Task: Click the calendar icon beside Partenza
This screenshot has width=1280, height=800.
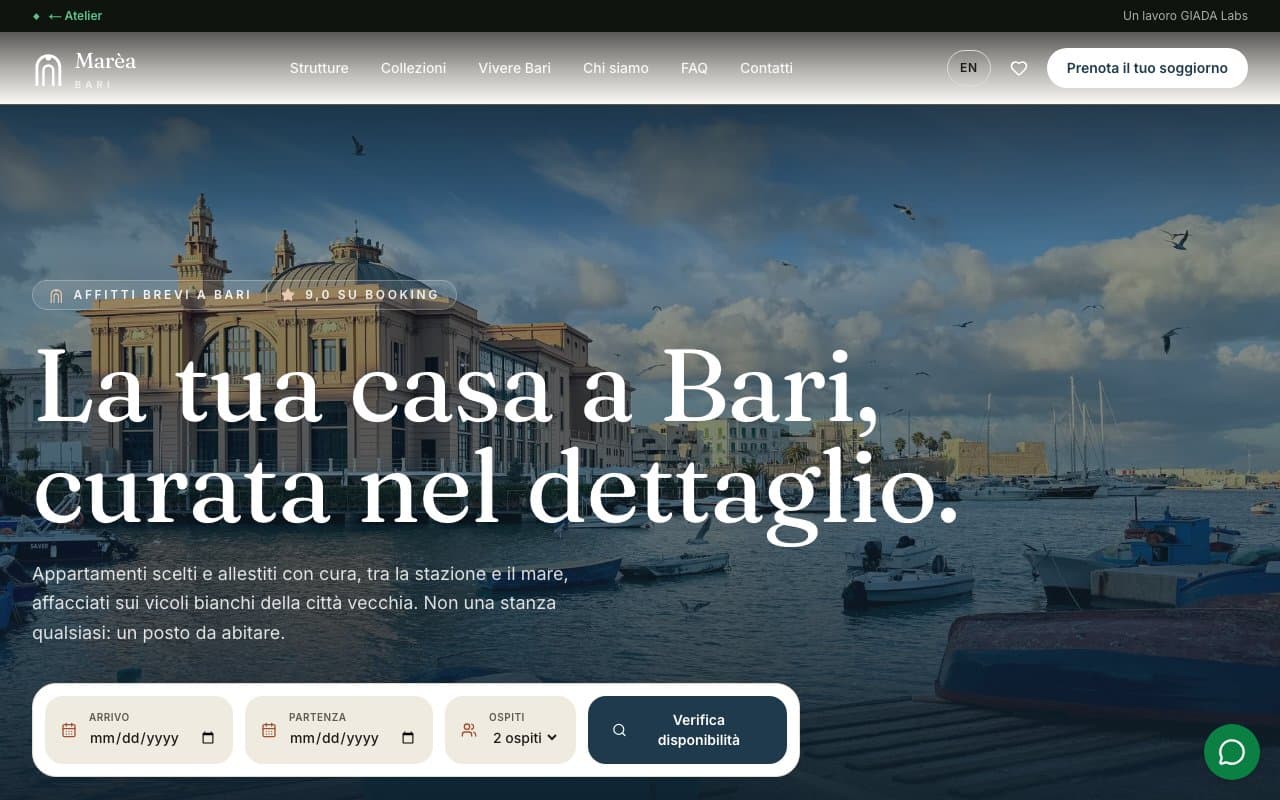Action: (x=269, y=730)
